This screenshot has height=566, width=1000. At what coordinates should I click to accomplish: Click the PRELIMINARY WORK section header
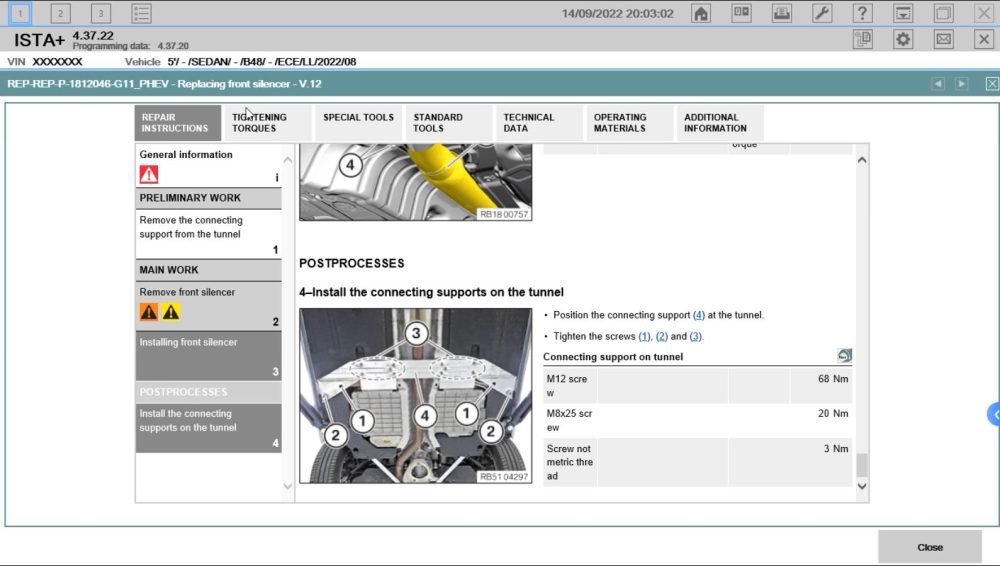click(208, 198)
